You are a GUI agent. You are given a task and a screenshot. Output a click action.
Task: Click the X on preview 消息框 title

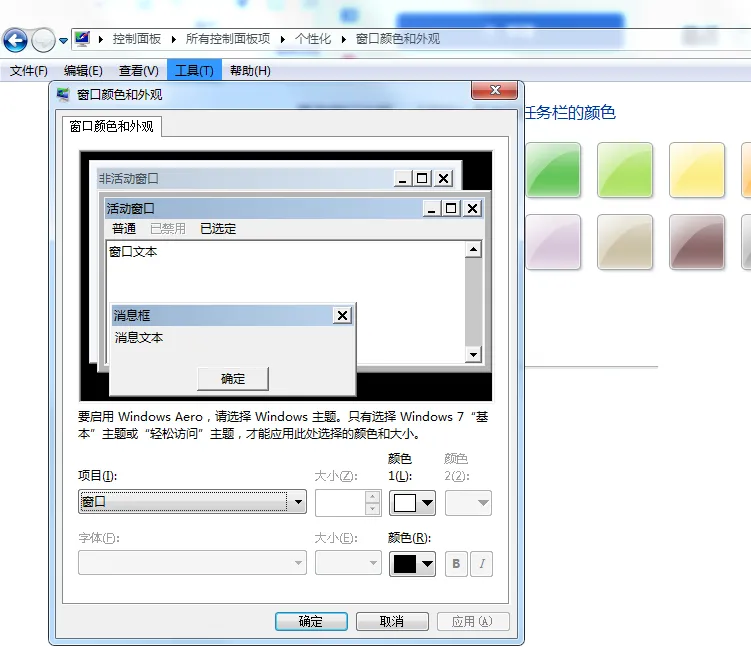click(342, 315)
